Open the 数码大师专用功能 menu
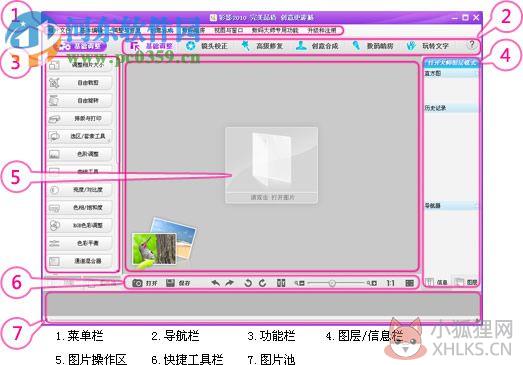 click(x=275, y=30)
